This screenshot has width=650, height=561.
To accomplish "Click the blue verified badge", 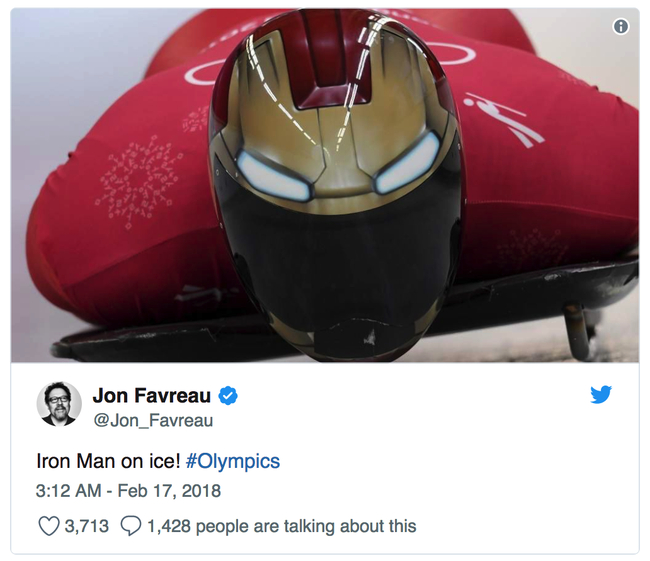I will [229, 397].
